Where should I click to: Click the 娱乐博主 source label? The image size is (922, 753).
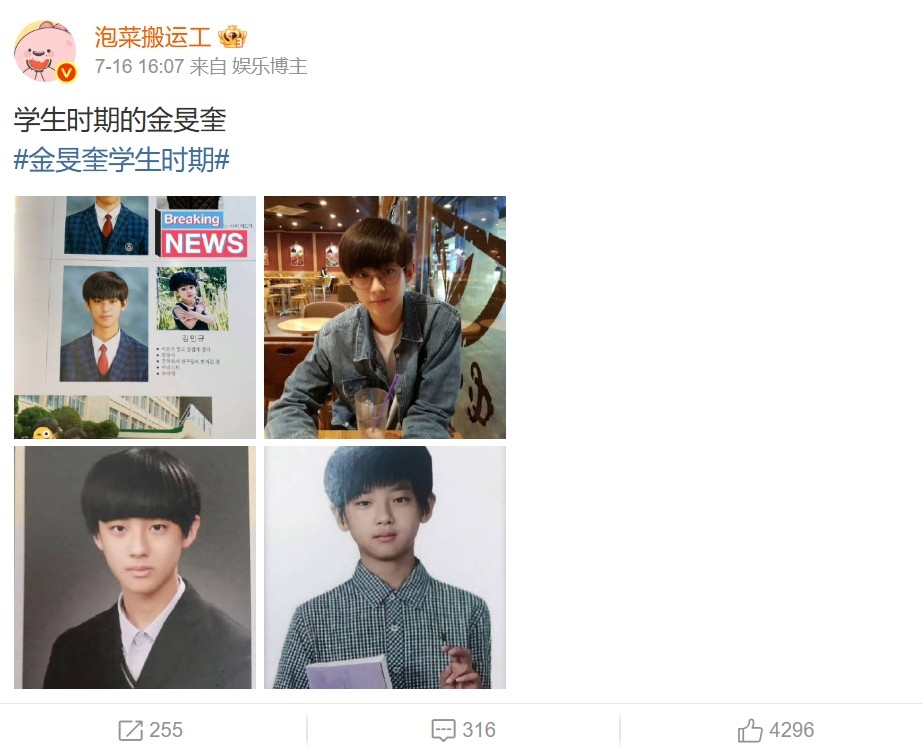pos(269,66)
